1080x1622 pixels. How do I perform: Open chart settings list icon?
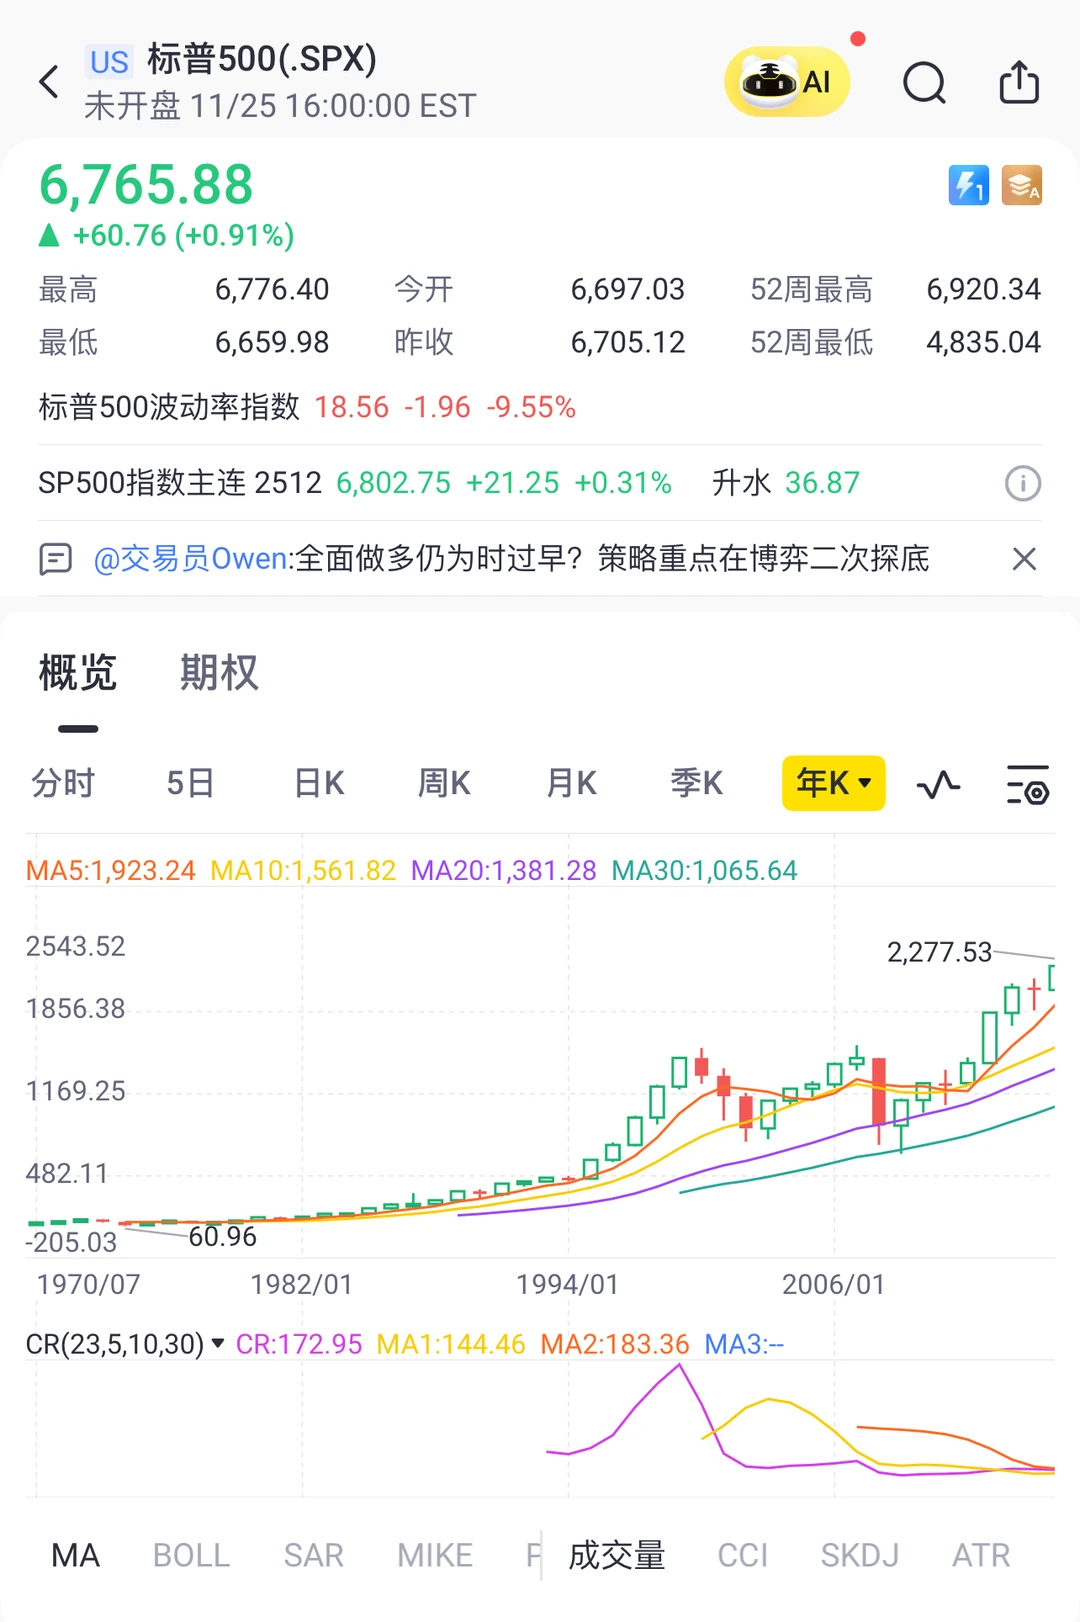point(1027,784)
